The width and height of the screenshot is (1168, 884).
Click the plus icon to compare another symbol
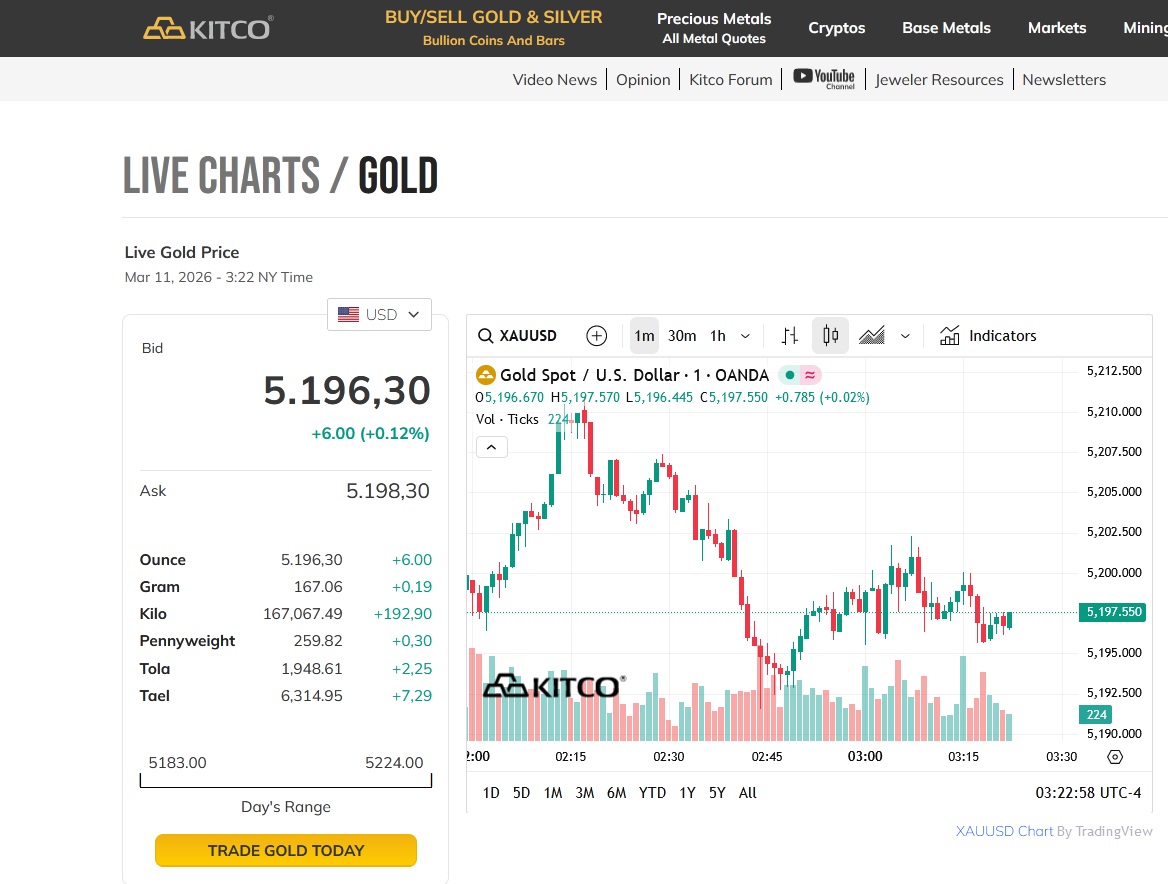[597, 336]
